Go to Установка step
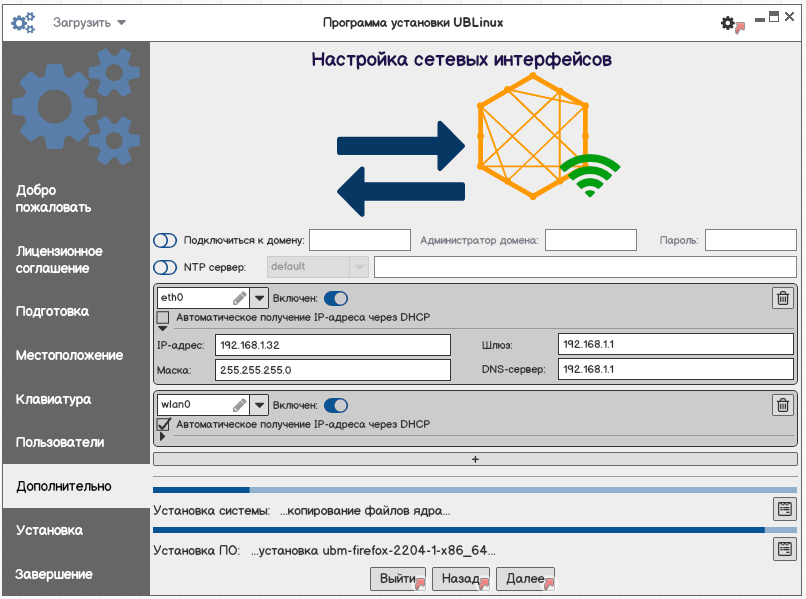Viewport: 806px width, 599px height. (49, 530)
